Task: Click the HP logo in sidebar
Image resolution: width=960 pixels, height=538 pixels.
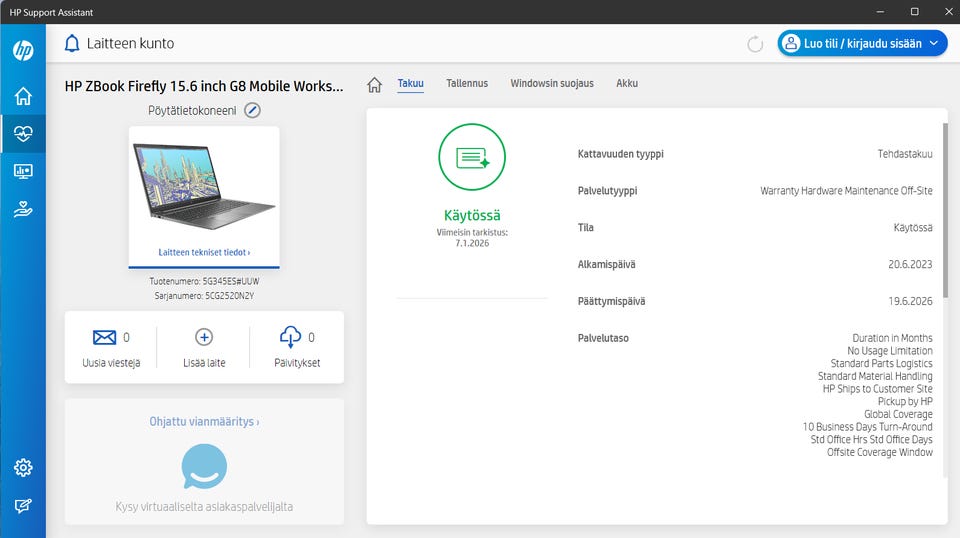Action: [x=23, y=51]
